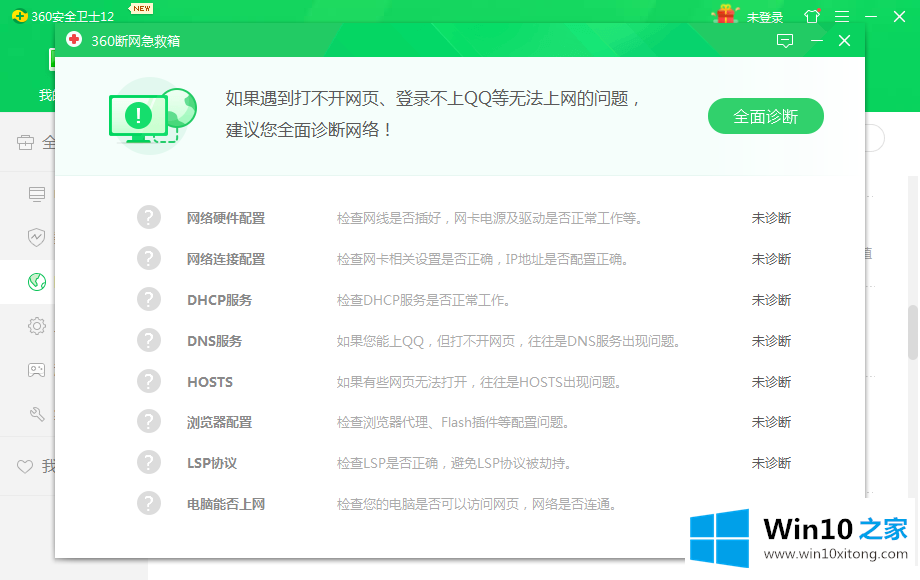Viewport: 920px width, 580px height.
Task: Close the 360断网急救箱 dialog
Action: point(844,40)
